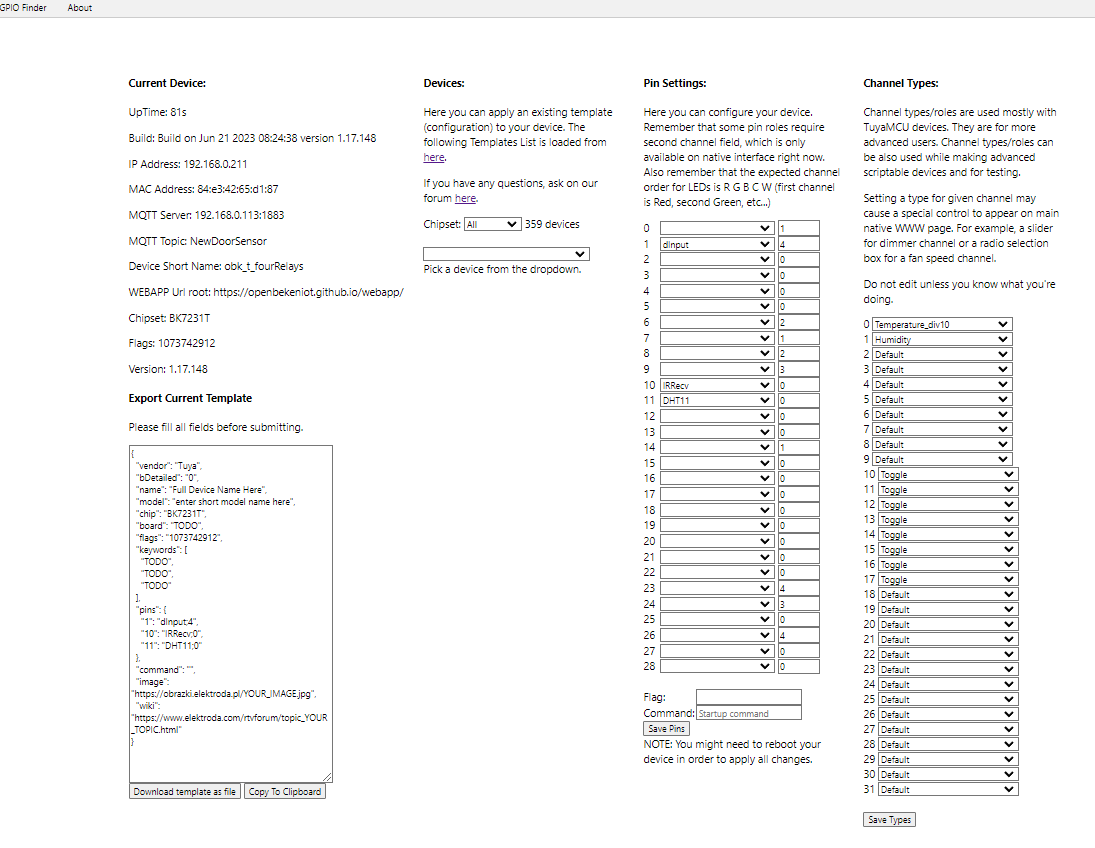Image resolution: width=1095 pixels, height=848 pixels.
Task: Open channel 17 Toggle type dropdown
Action: pyautogui.click(x=948, y=579)
